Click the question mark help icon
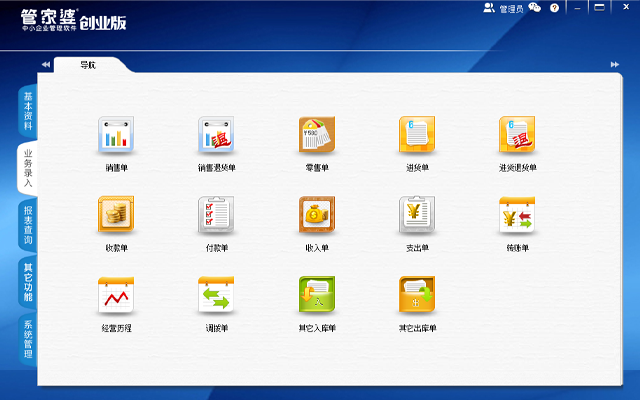The height and width of the screenshot is (400, 640). (x=554, y=8)
